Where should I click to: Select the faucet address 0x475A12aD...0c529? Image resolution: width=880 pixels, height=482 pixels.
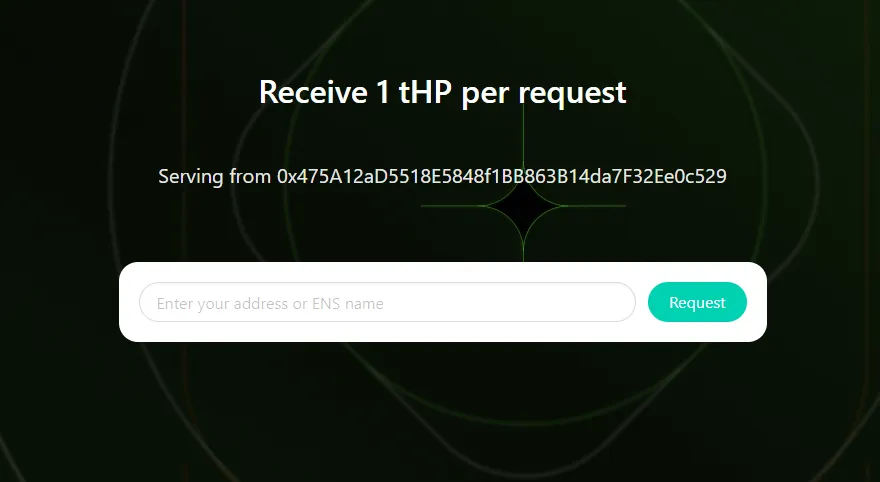click(502, 176)
